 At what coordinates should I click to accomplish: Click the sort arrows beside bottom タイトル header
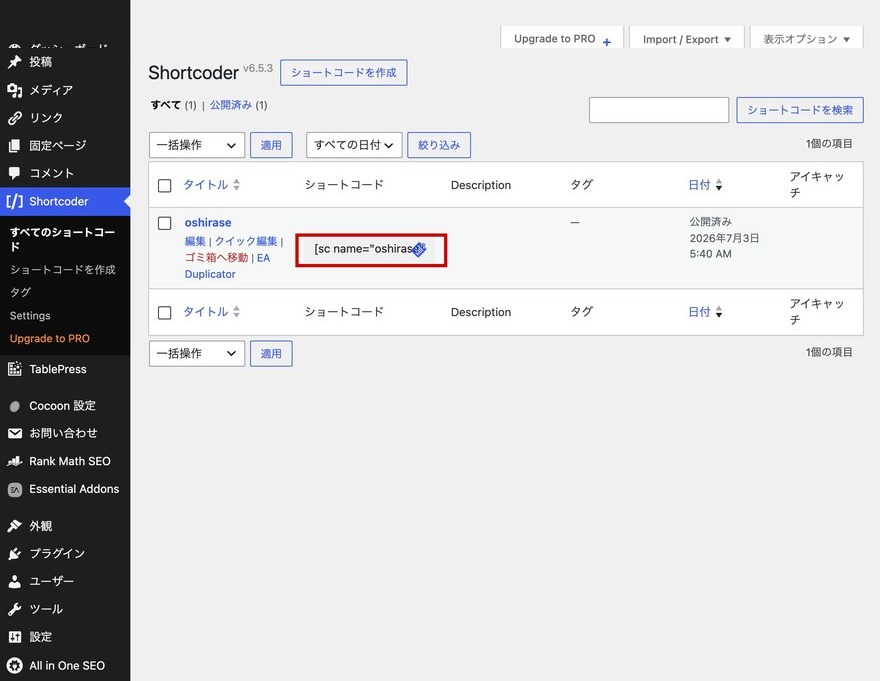(236, 312)
